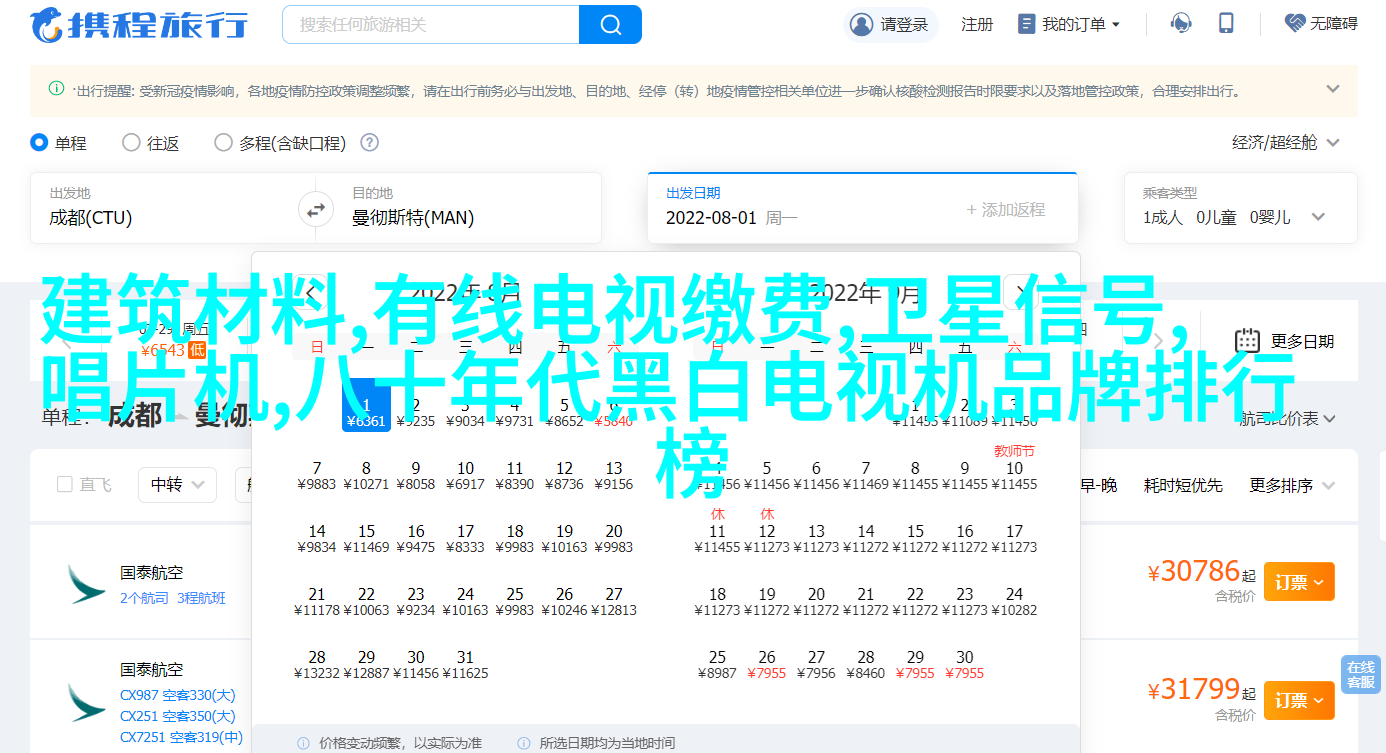This screenshot has height=753, width=1386.
Task: Click Cathay Pacific logo on ¥31799 flight
Action: pyautogui.click(x=86, y=703)
